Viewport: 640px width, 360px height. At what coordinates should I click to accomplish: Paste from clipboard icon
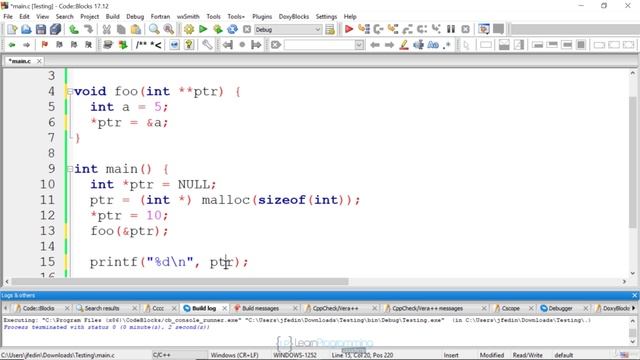click(136, 29)
